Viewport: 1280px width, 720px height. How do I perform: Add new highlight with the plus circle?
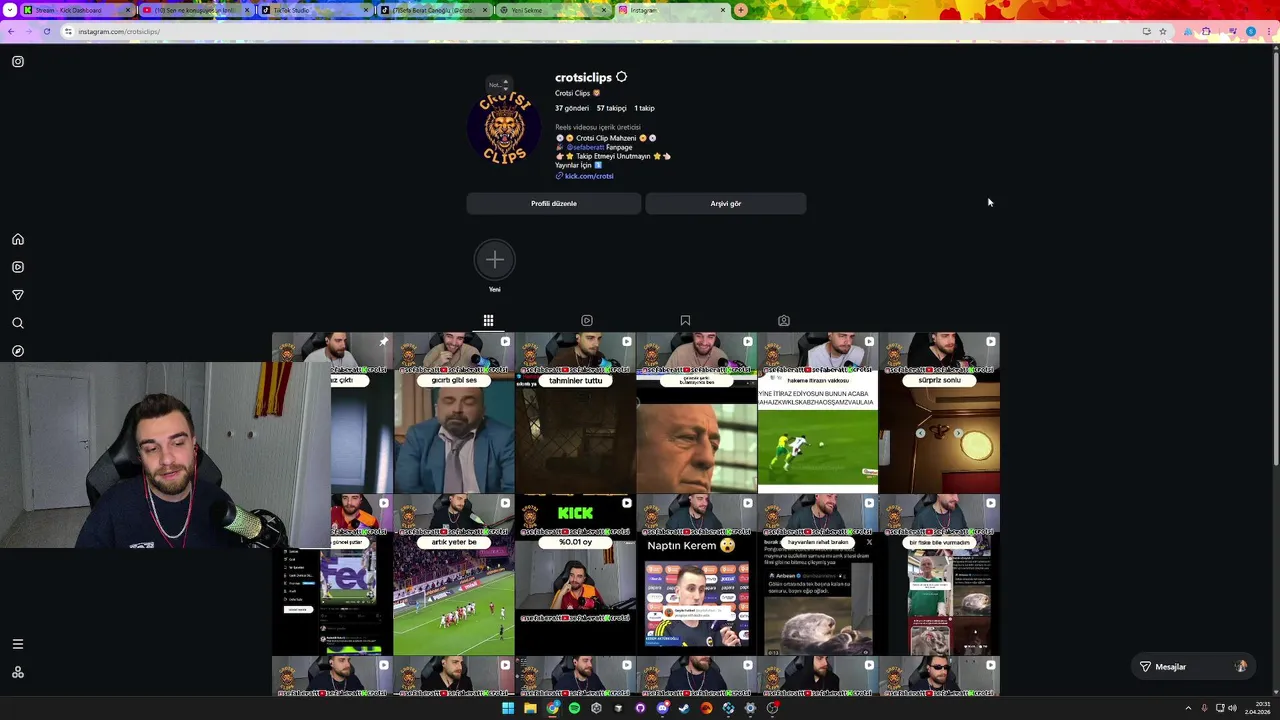click(494, 260)
